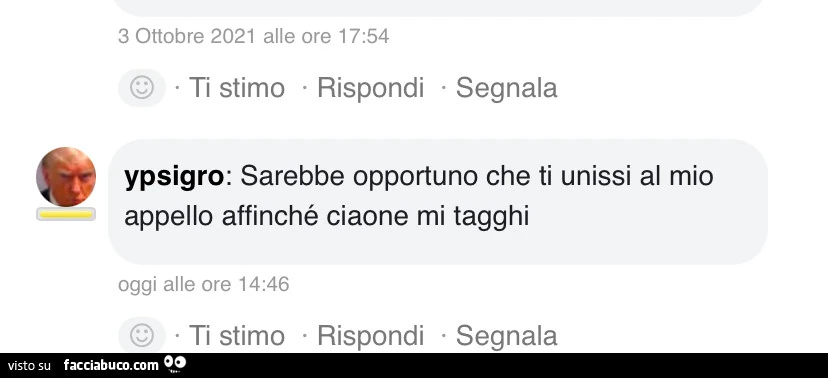The image size is (828, 378).
Task: Click the 3 Ottobre 2021 alle ore 17:54 timestamp
Action: pyautogui.click(x=253, y=36)
